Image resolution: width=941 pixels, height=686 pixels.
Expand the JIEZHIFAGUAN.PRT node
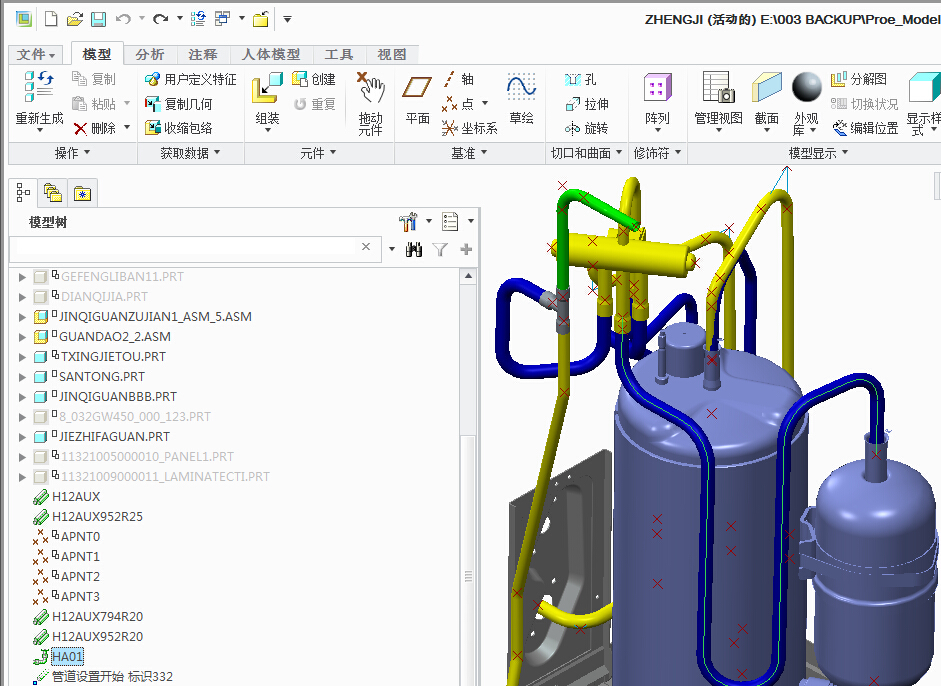[x=22, y=437]
